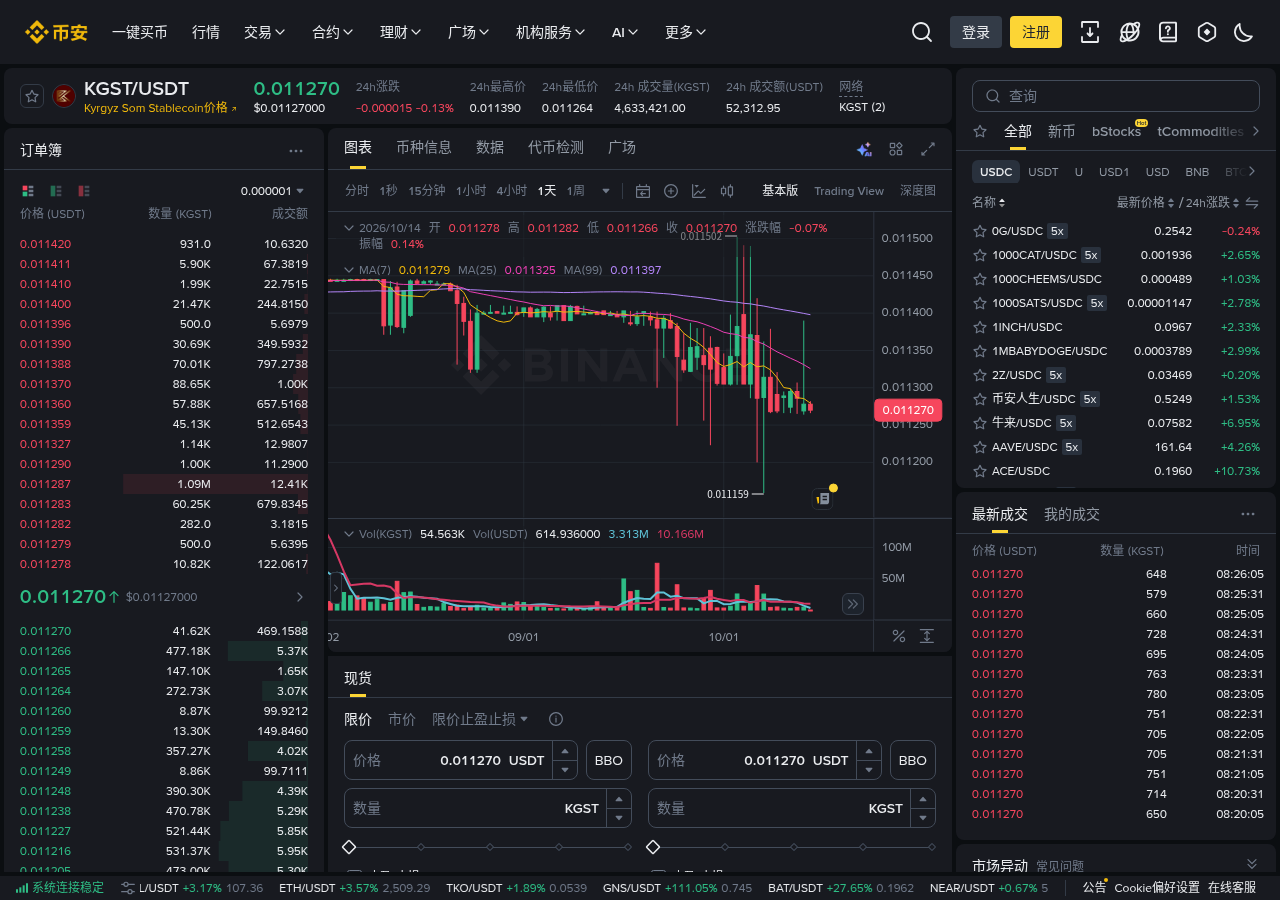Image resolution: width=1280 pixels, height=900 pixels.
Task: Toggle the percent scale on chart axis
Action: [x=898, y=636]
